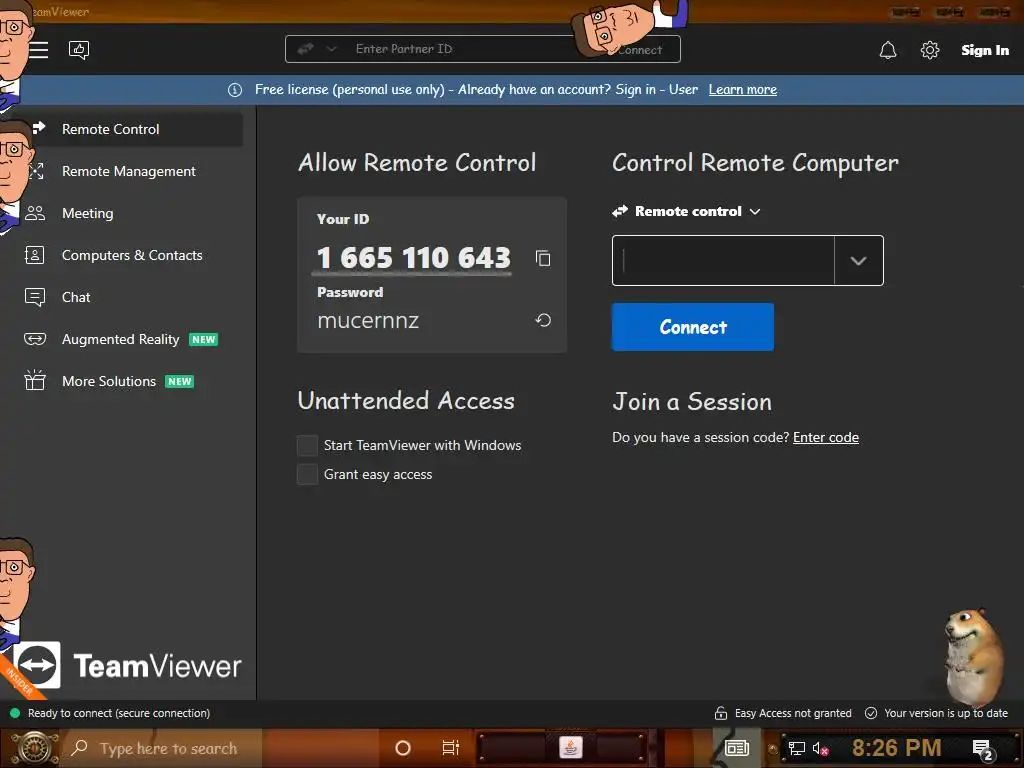Click the network tray icon
The image size is (1024, 768).
click(797, 749)
